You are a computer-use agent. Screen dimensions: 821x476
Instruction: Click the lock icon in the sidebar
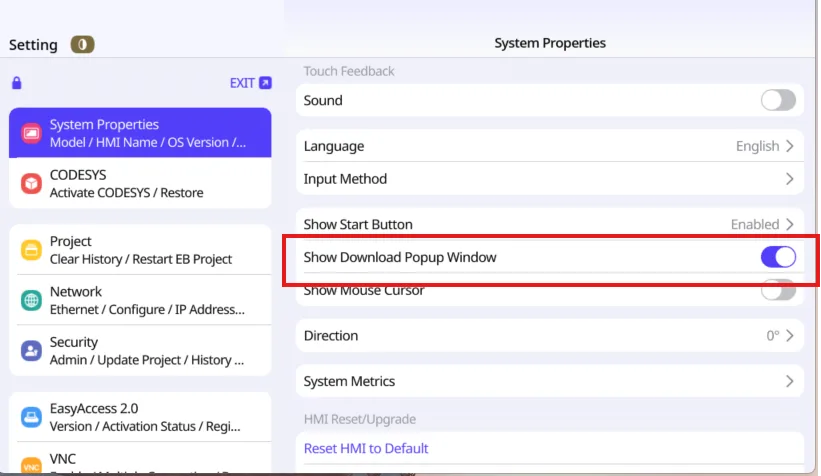tap(17, 83)
